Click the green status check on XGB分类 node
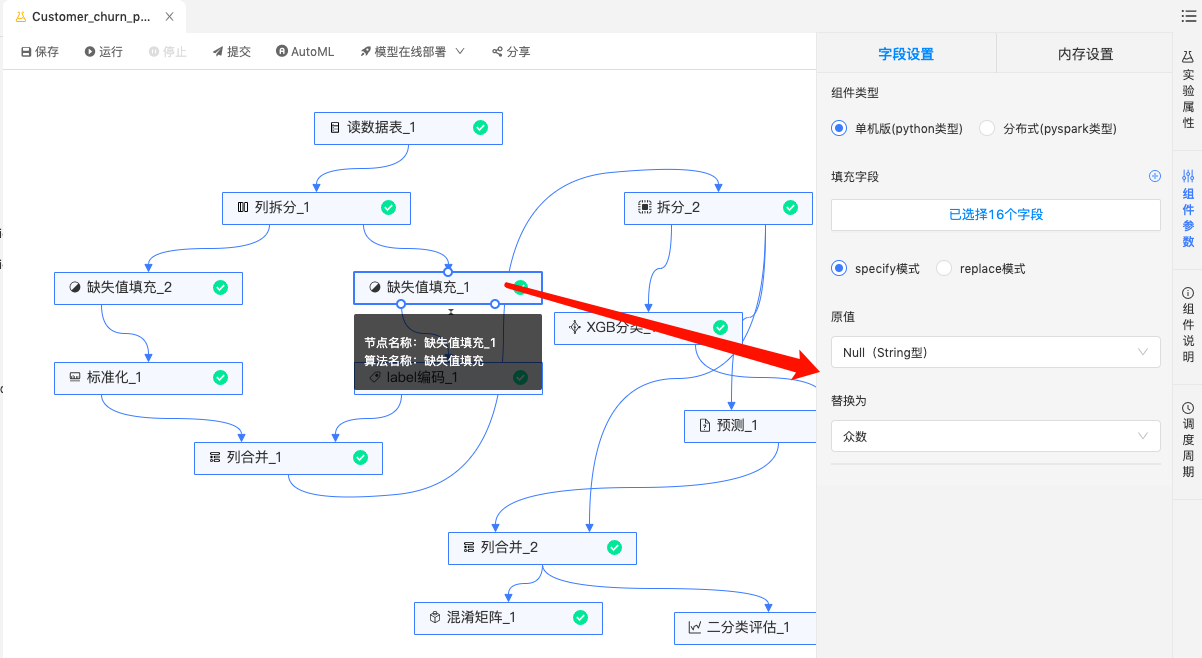Viewport: 1202px width, 658px height. point(720,328)
